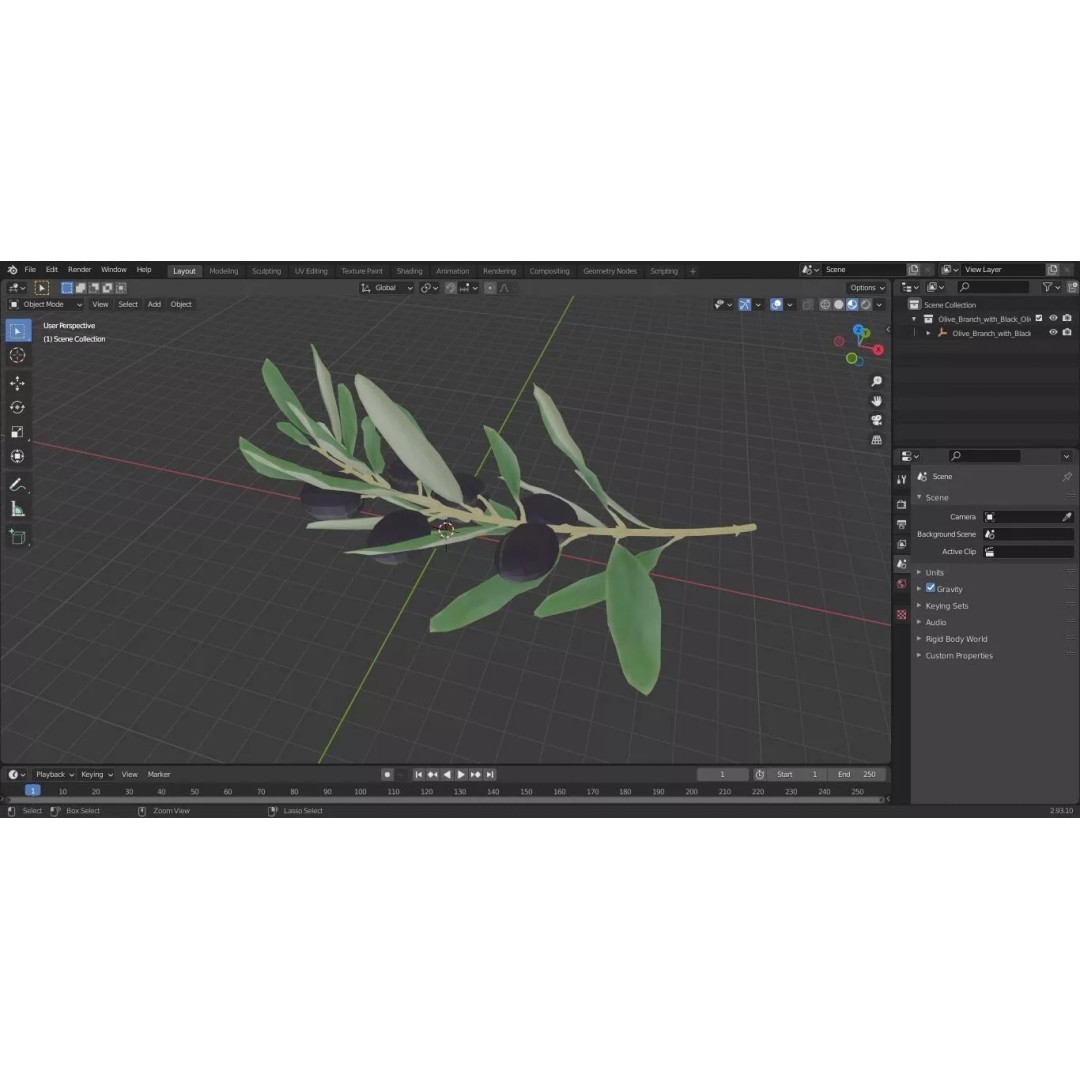
Task: Open the timeline Marker menu
Action: (x=159, y=775)
